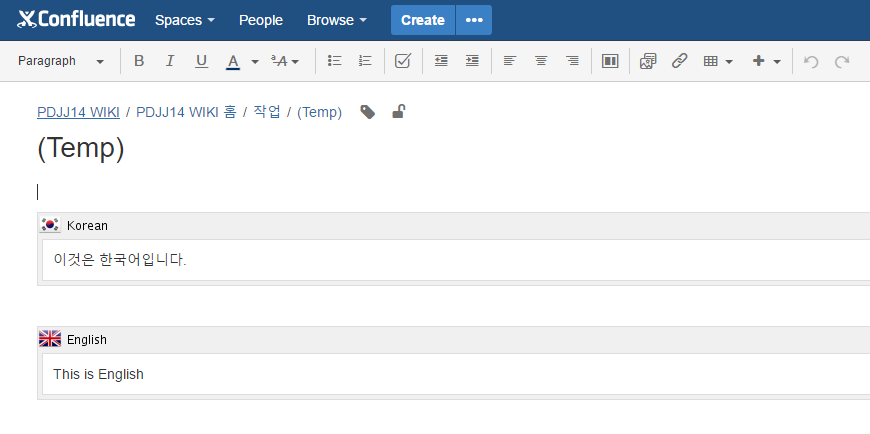Viewport: 870px width, 434px height.
Task: Toggle bold formatting
Action: 139,61
